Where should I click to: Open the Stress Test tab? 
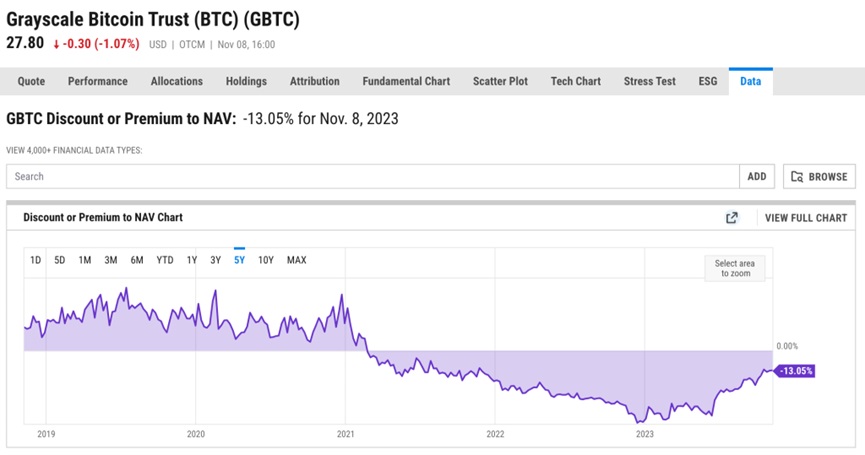click(648, 82)
